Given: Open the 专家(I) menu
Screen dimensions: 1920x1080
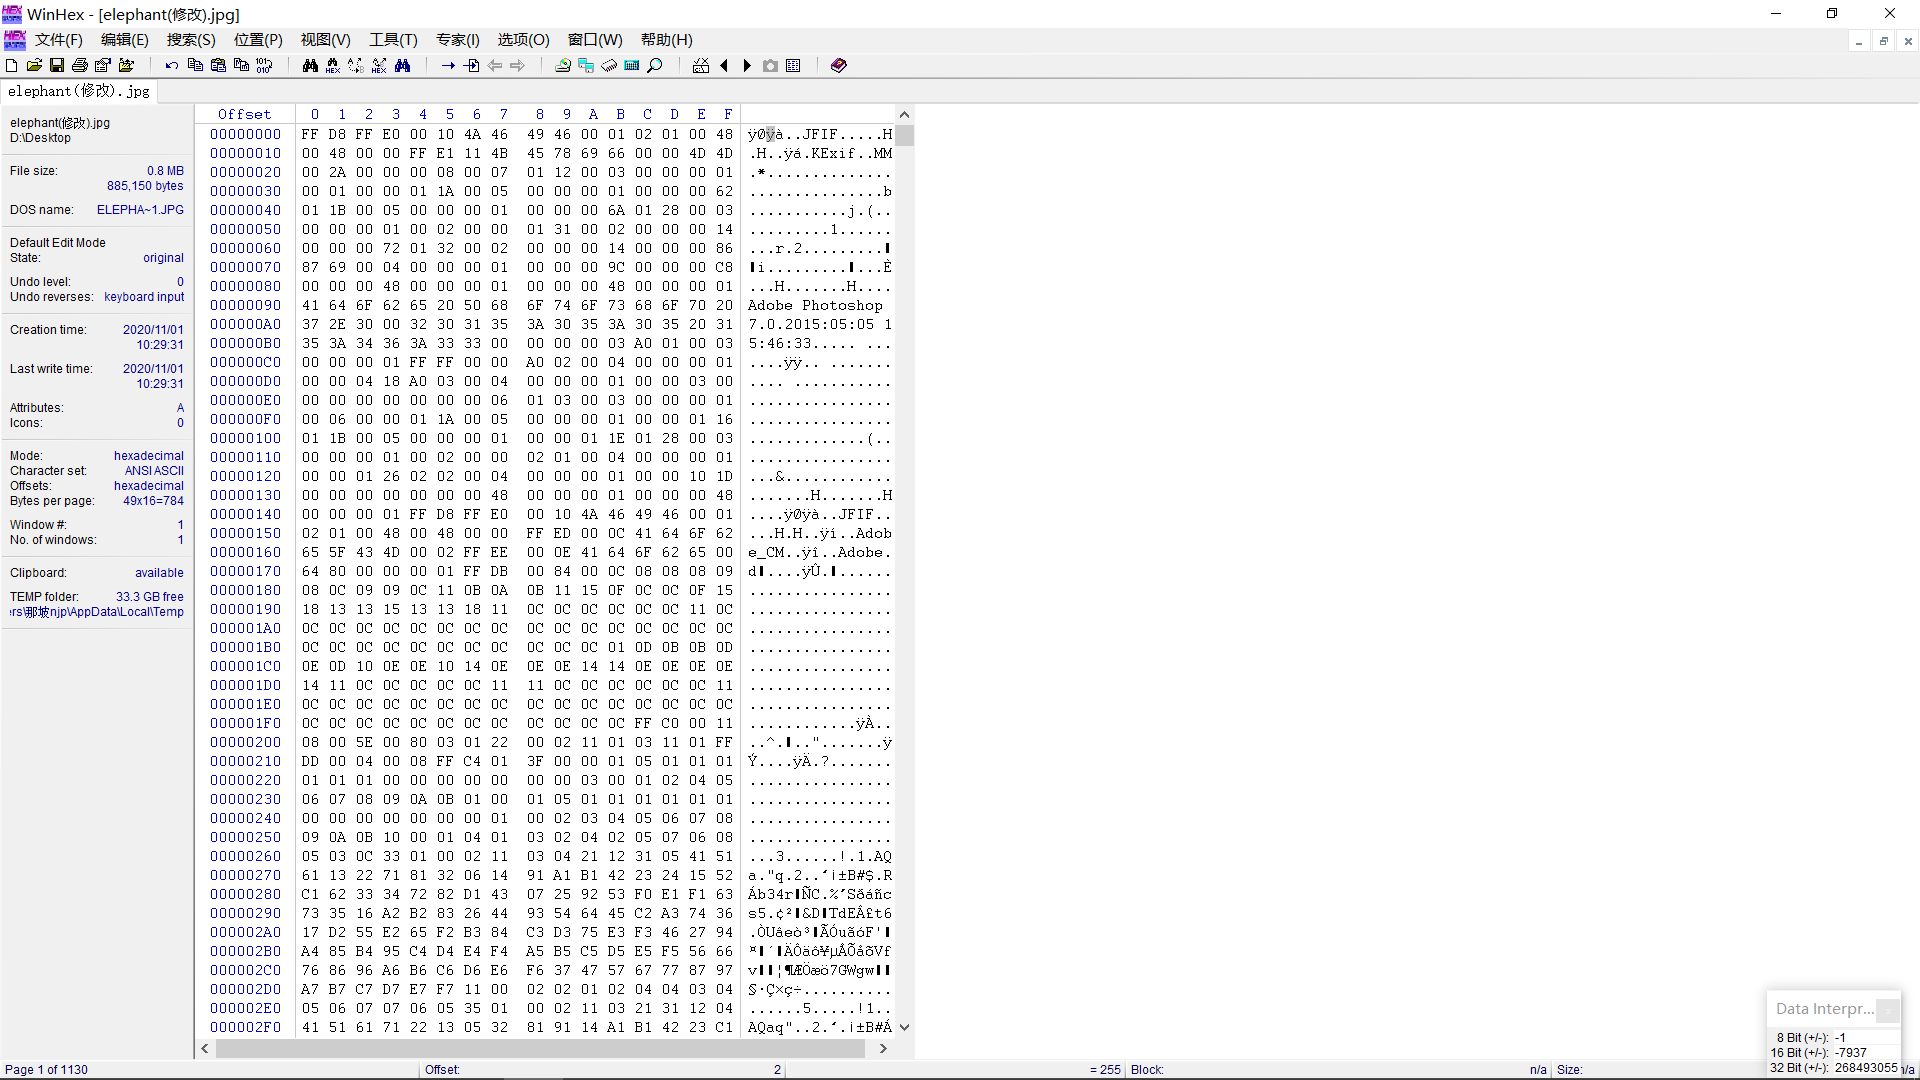Looking at the screenshot, I should point(458,40).
